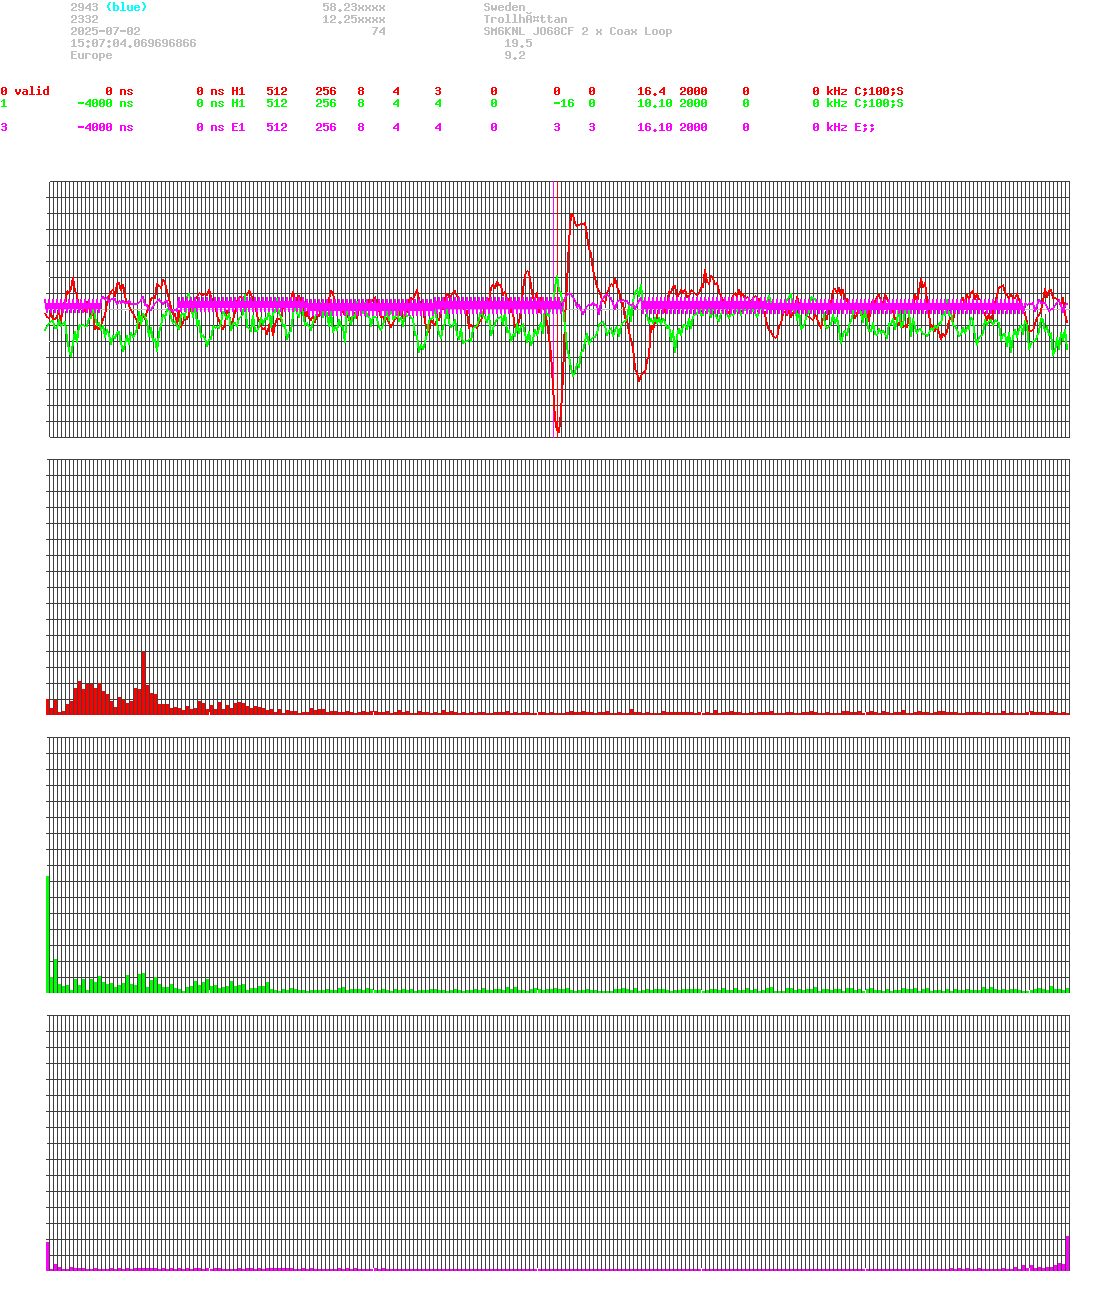Select the longitude "12.25xxxx"
The image size is (1095, 1293).
click(x=354, y=19)
